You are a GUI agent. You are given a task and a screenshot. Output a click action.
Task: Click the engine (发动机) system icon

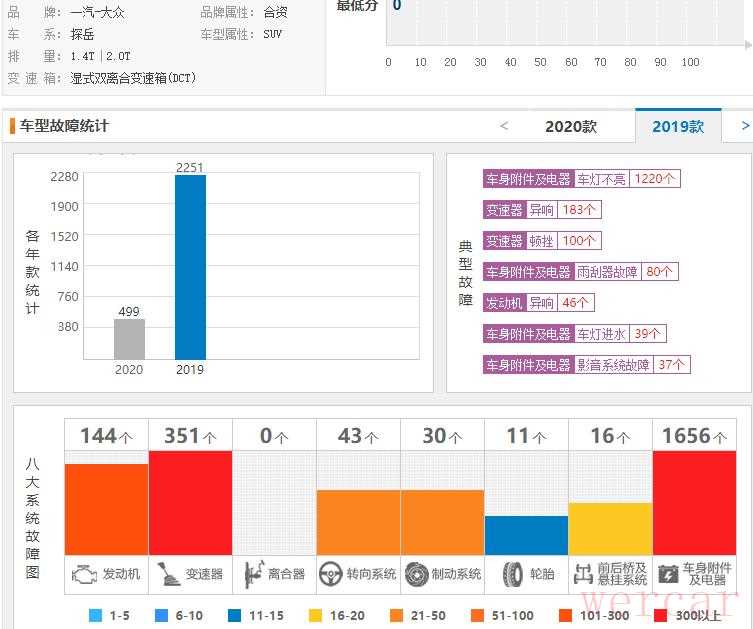tap(84, 574)
